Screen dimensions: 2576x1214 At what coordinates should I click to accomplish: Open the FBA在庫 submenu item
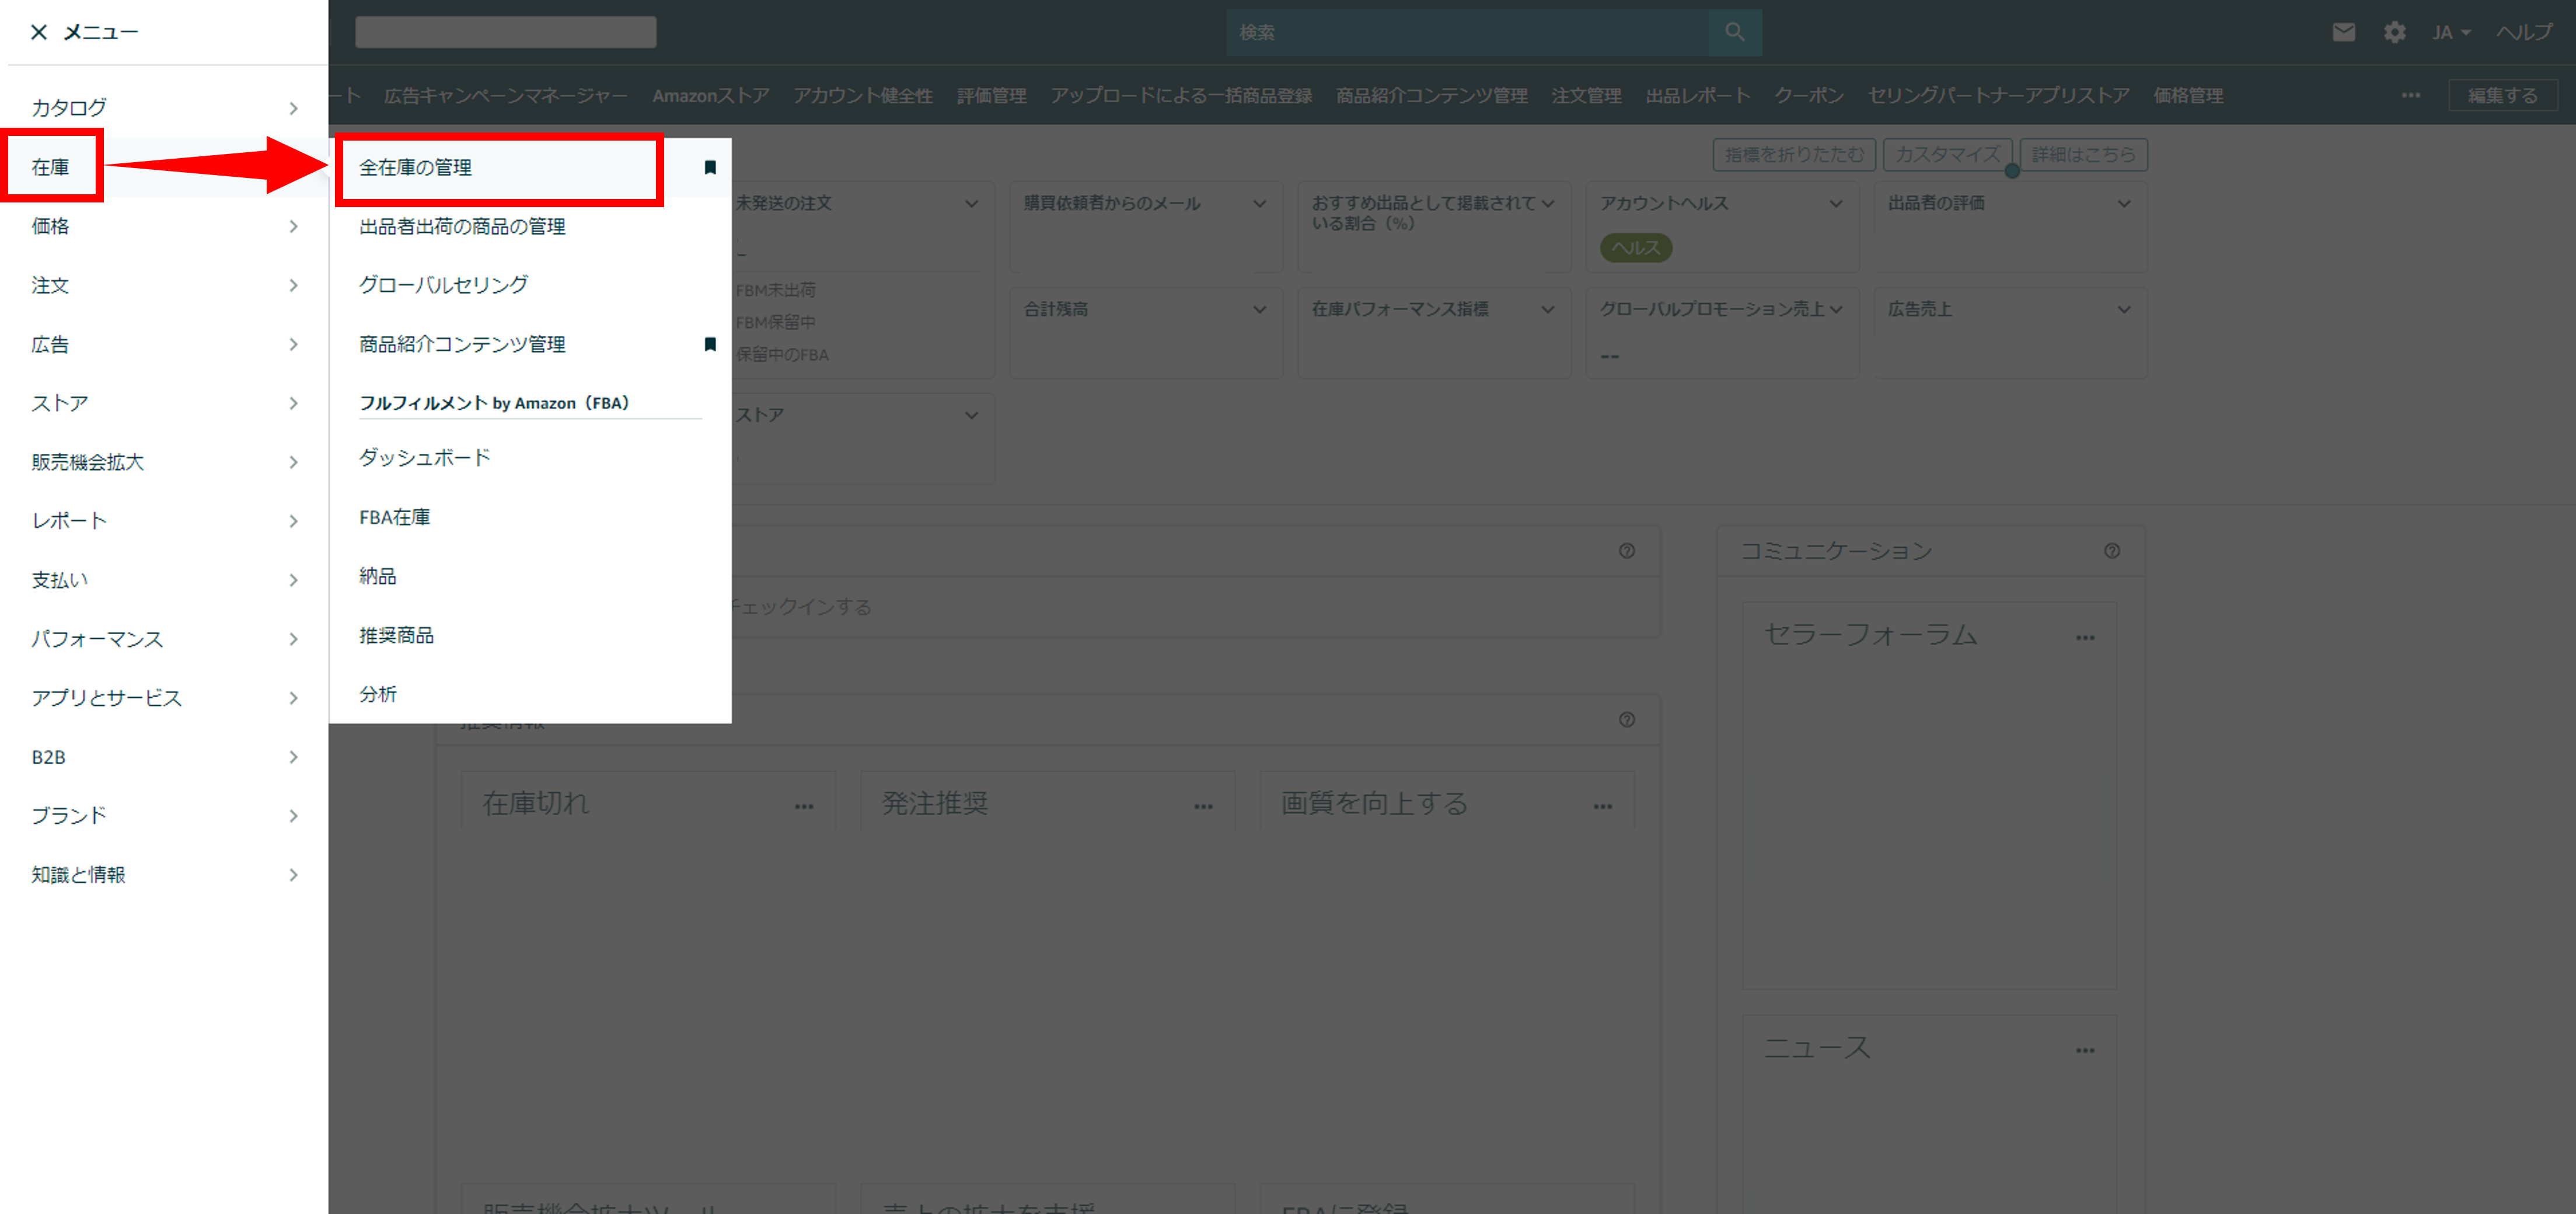[395, 517]
